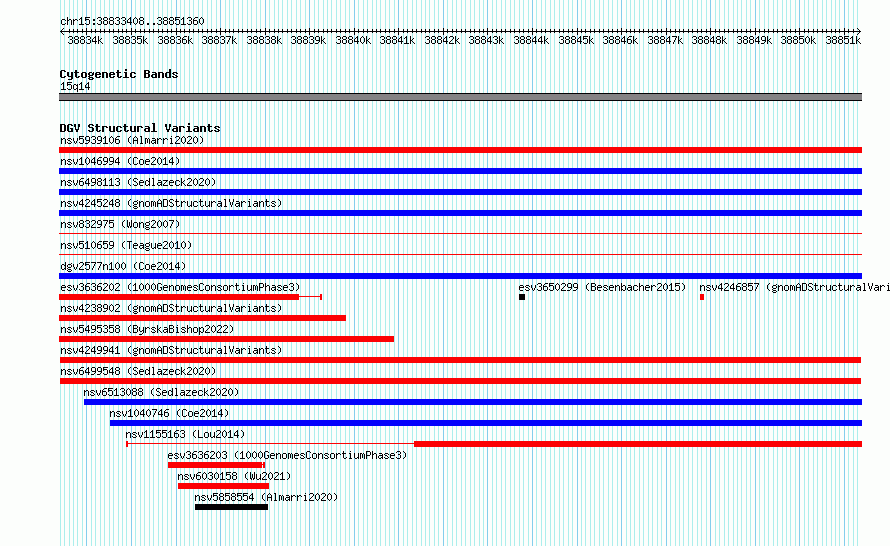Click the thin red line under nsv510659
The image size is (890, 546).
(x=460, y=254)
